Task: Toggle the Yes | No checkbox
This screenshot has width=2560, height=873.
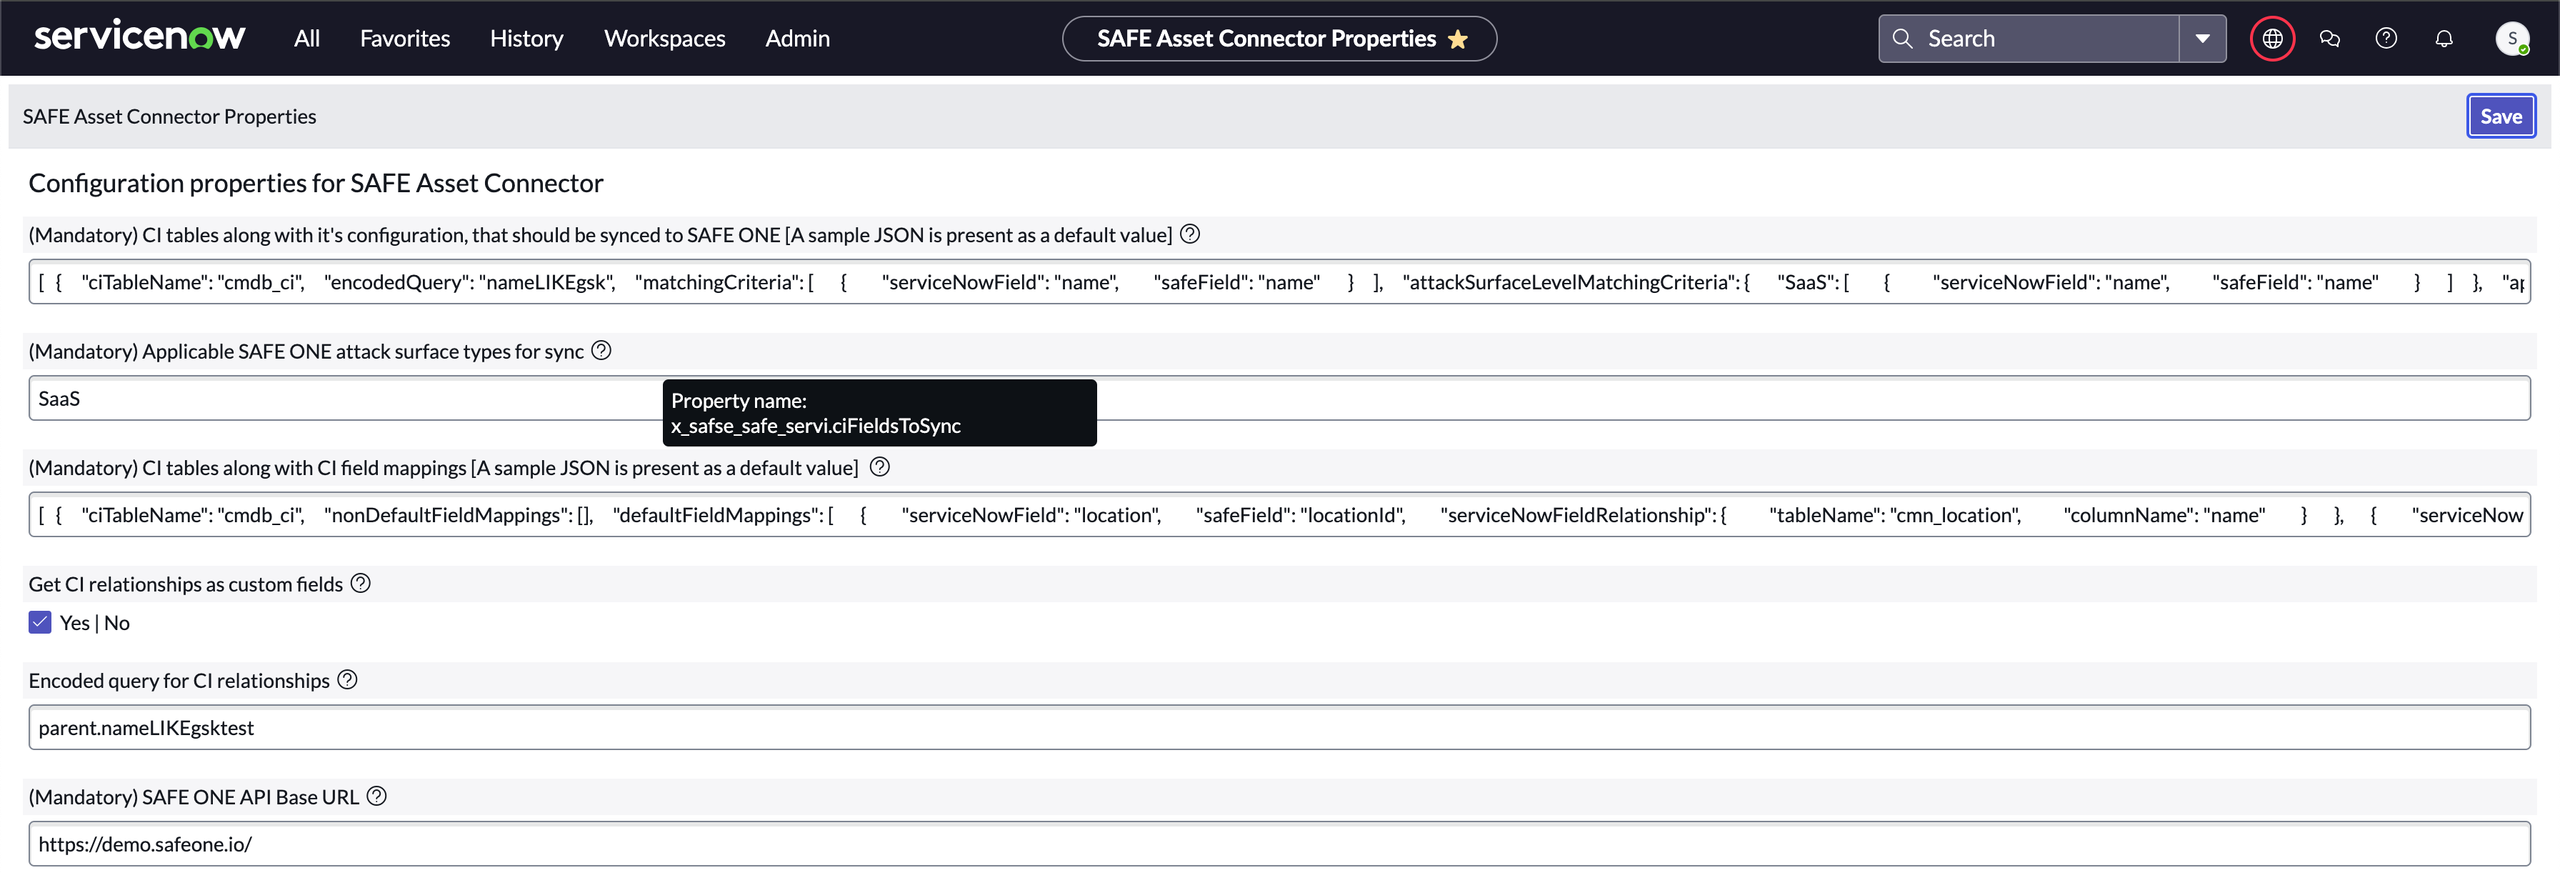Action: tap(40, 622)
